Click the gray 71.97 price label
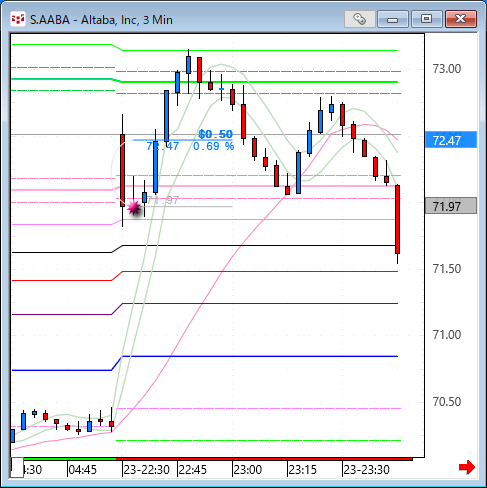Screen dimensions: 487x488 pos(451,206)
